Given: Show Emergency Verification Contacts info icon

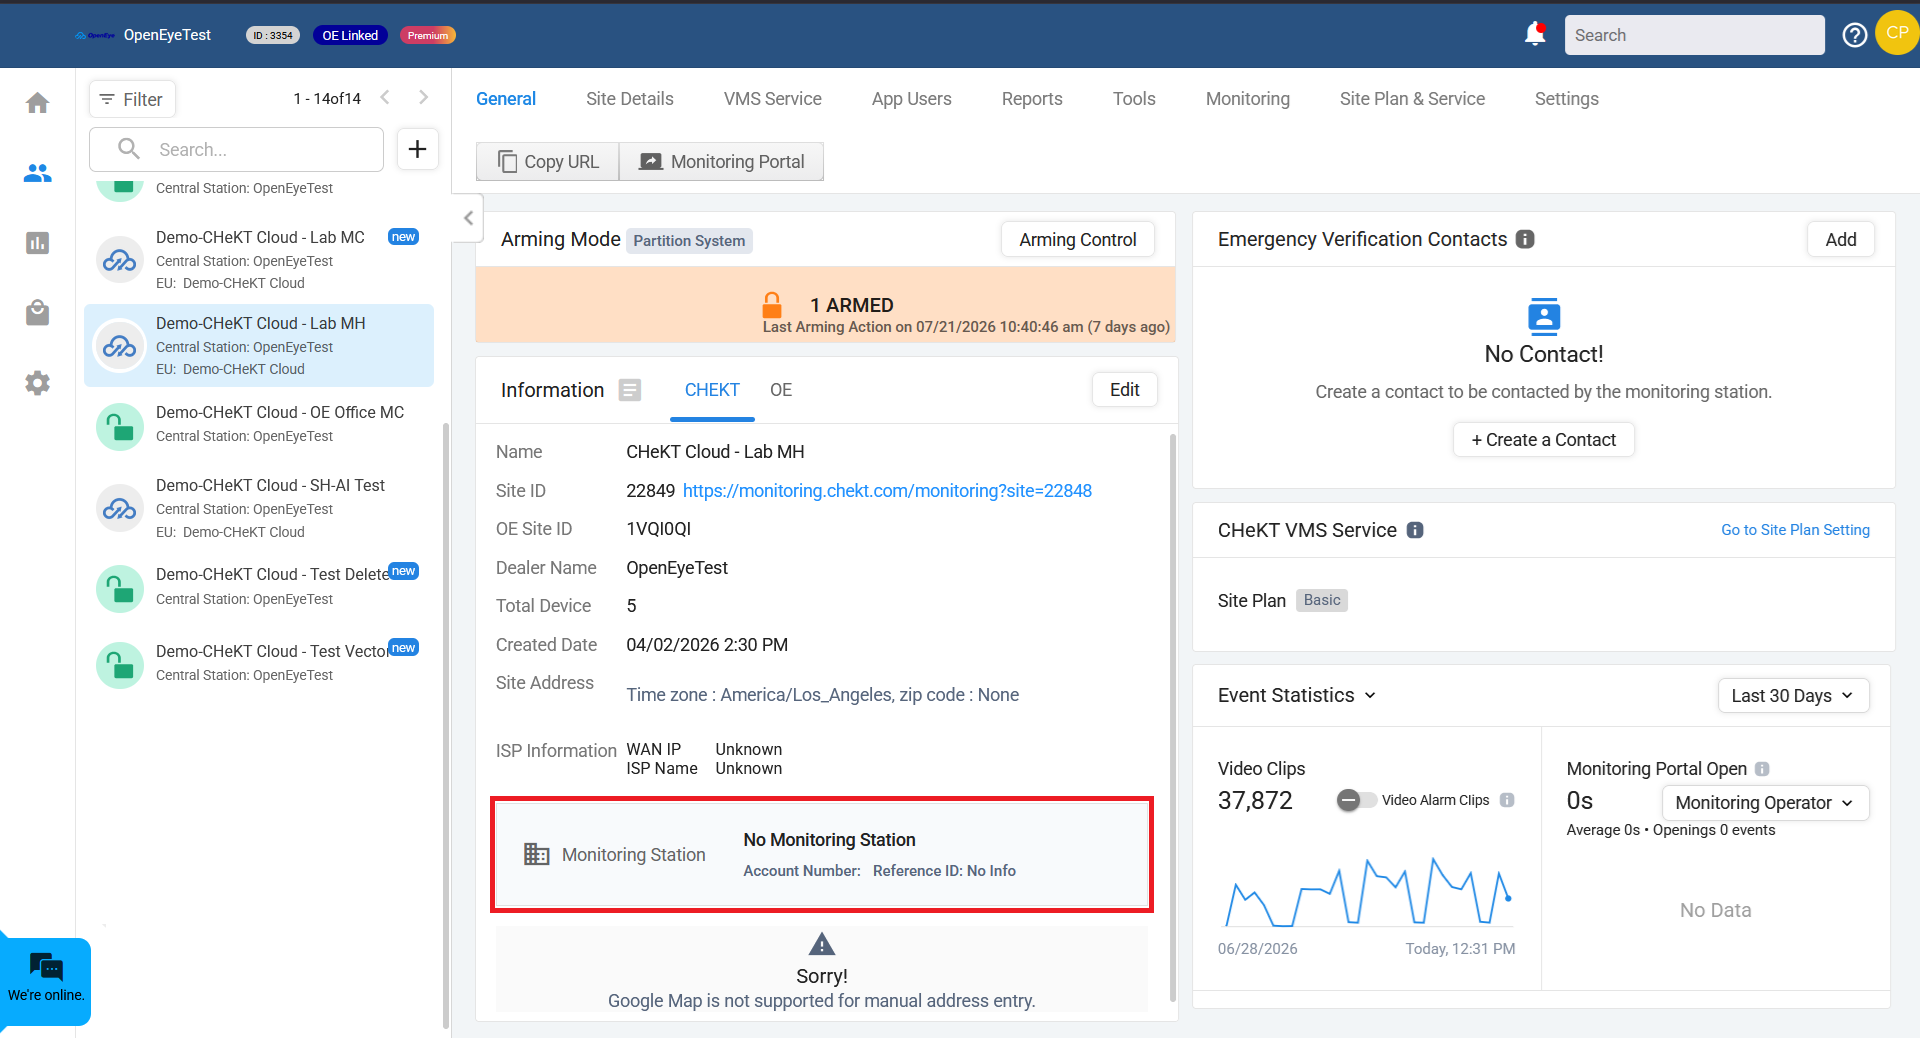Looking at the screenshot, I should pyautogui.click(x=1525, y=239).
